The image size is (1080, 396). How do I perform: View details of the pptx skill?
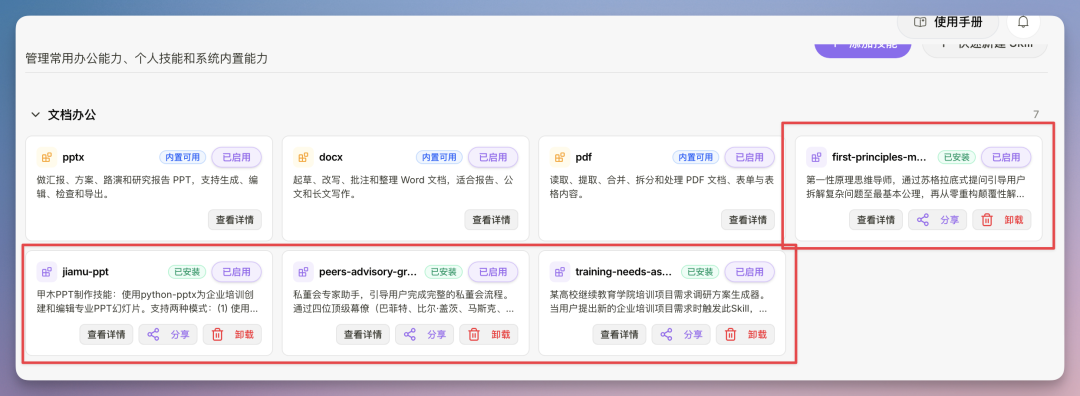click(235, 220)
